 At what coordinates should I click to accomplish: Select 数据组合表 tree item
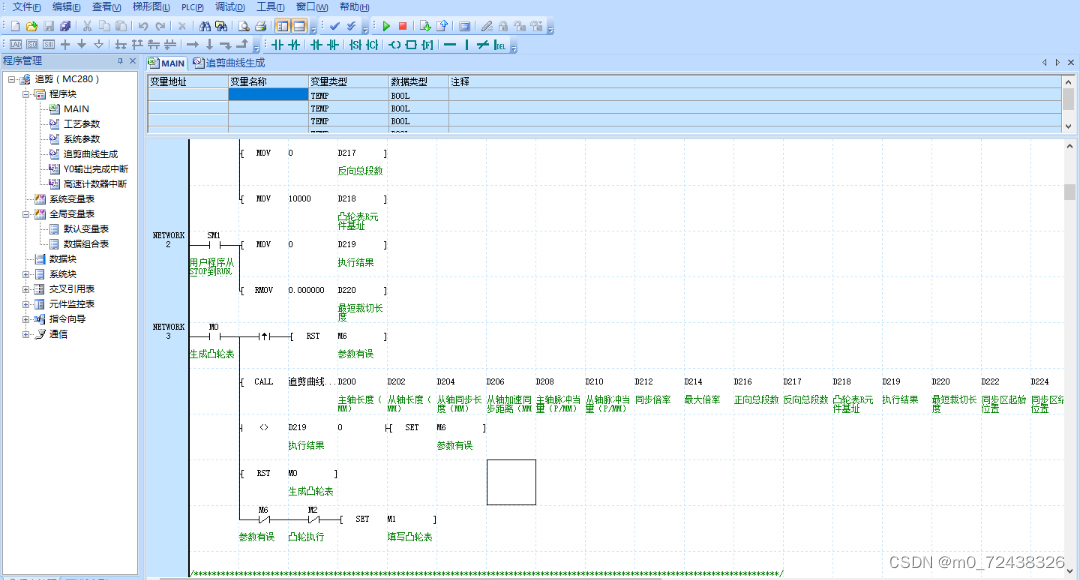86,244
